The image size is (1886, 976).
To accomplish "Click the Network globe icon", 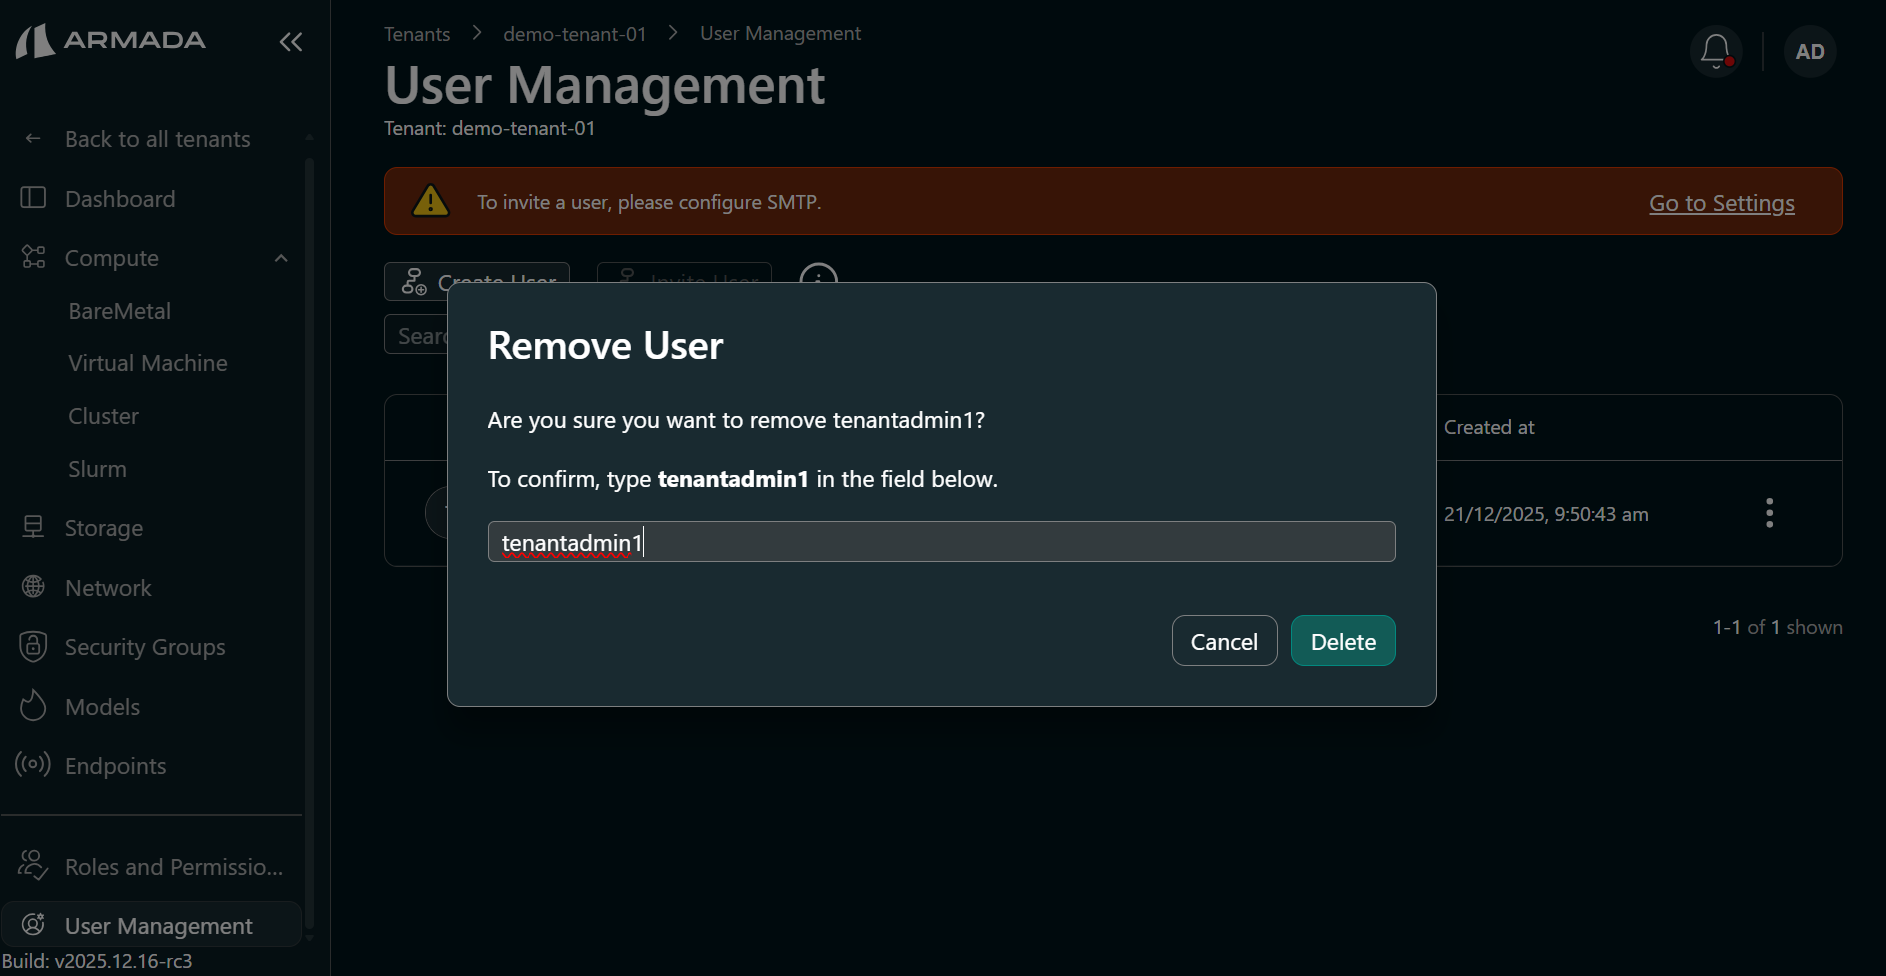I will 33,587.
